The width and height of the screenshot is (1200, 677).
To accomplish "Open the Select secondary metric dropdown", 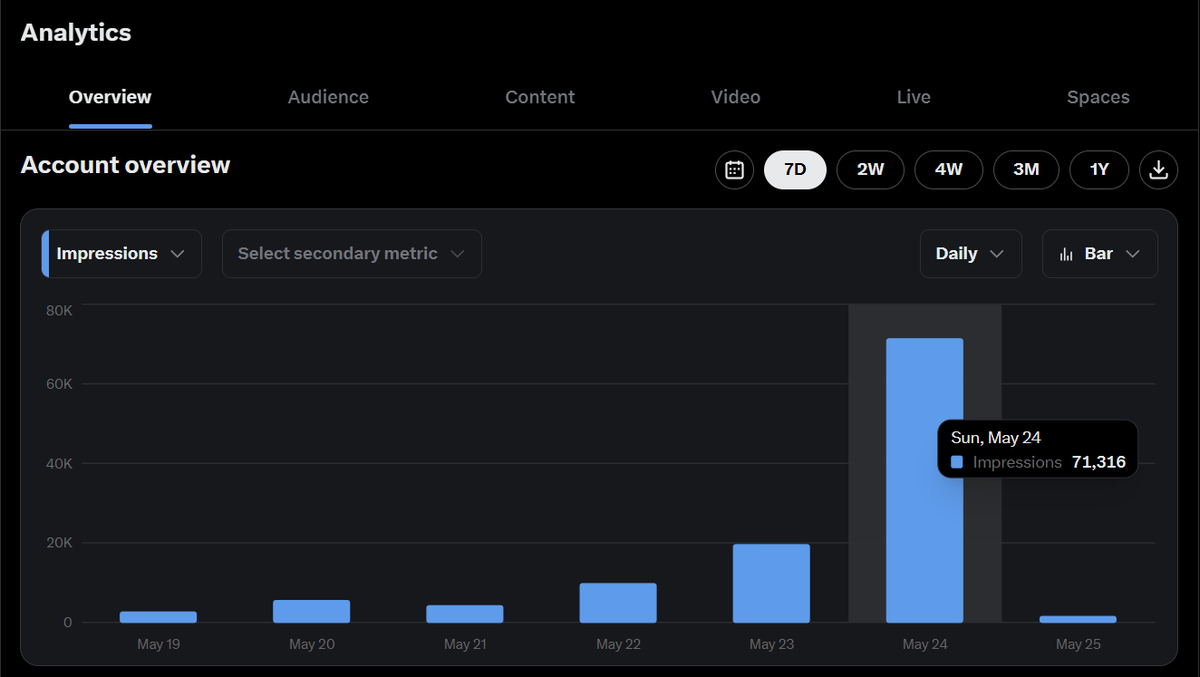I will 352,254.
